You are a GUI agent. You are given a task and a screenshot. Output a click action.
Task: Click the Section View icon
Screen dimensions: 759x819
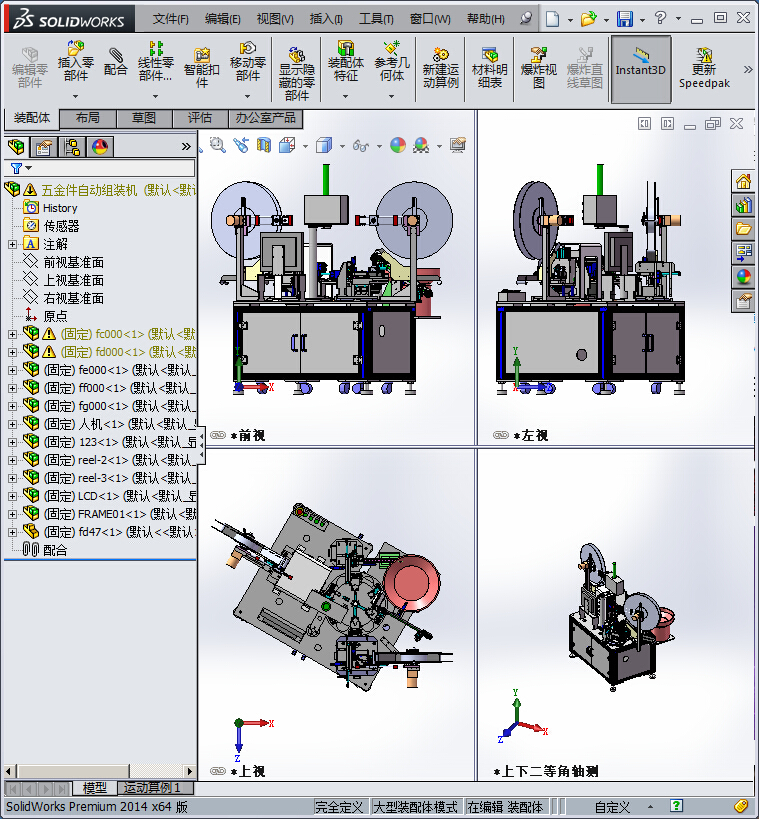click(x=264, y=145)
